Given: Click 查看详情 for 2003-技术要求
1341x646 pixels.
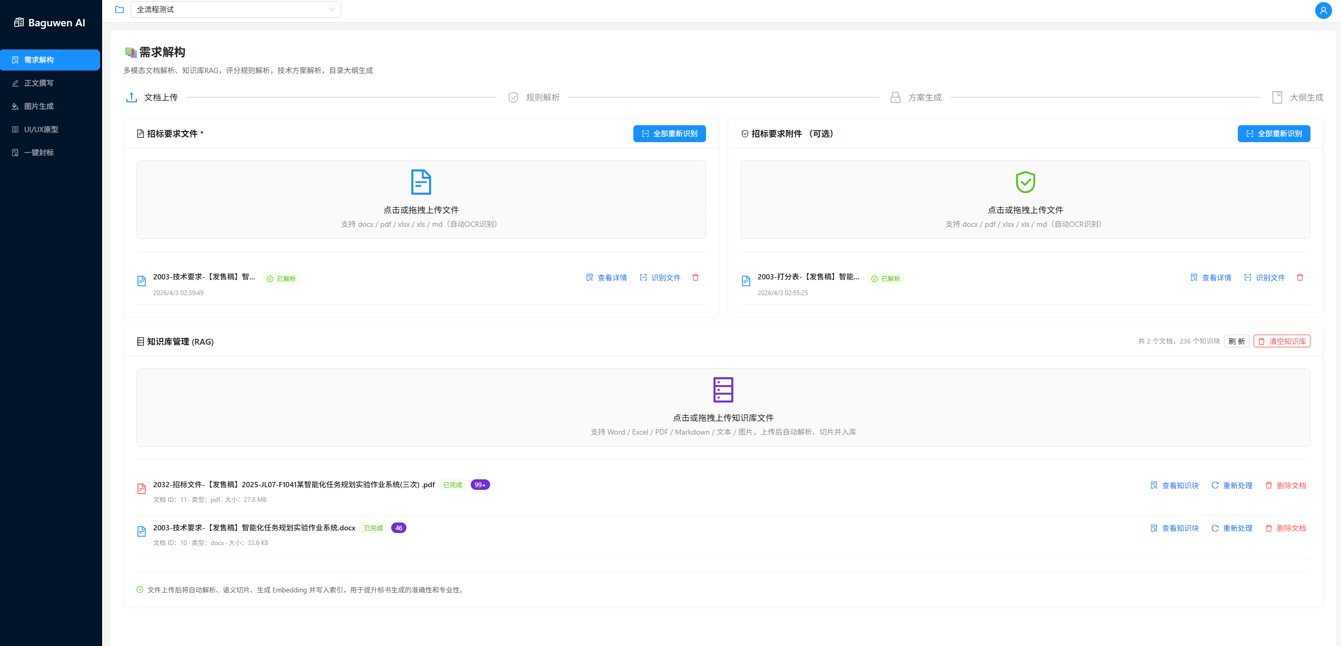Looking at the screenshot, I should (x=606, y=278).
